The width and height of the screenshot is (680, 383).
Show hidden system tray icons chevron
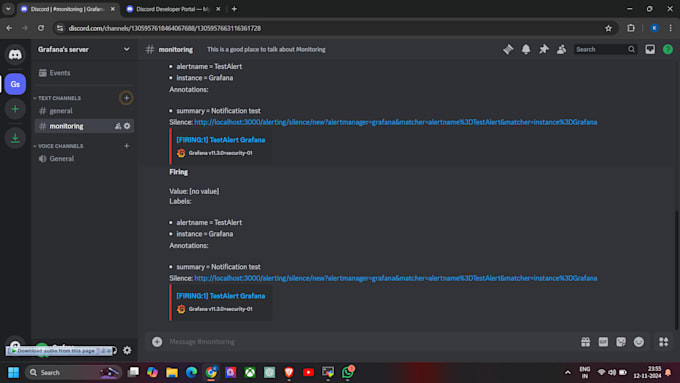(x=567, y=373)
